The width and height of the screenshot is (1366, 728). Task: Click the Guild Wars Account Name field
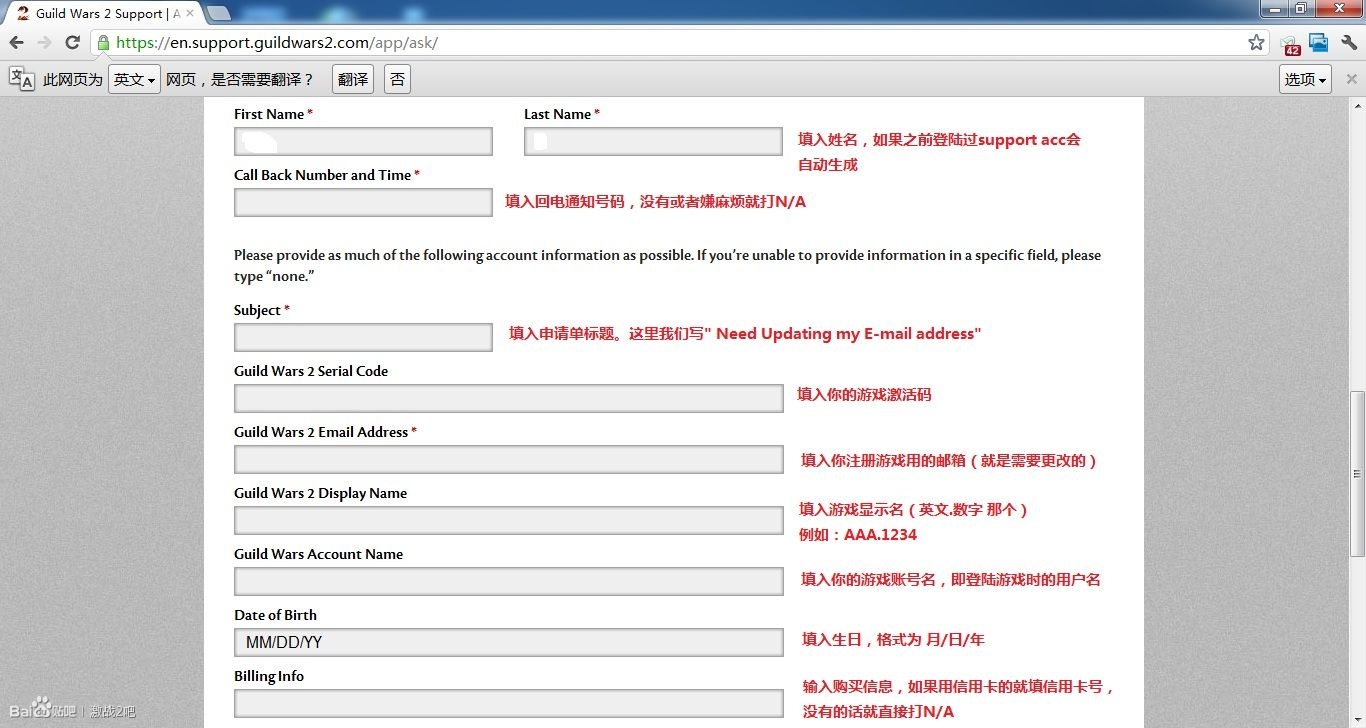pos(509,581)
